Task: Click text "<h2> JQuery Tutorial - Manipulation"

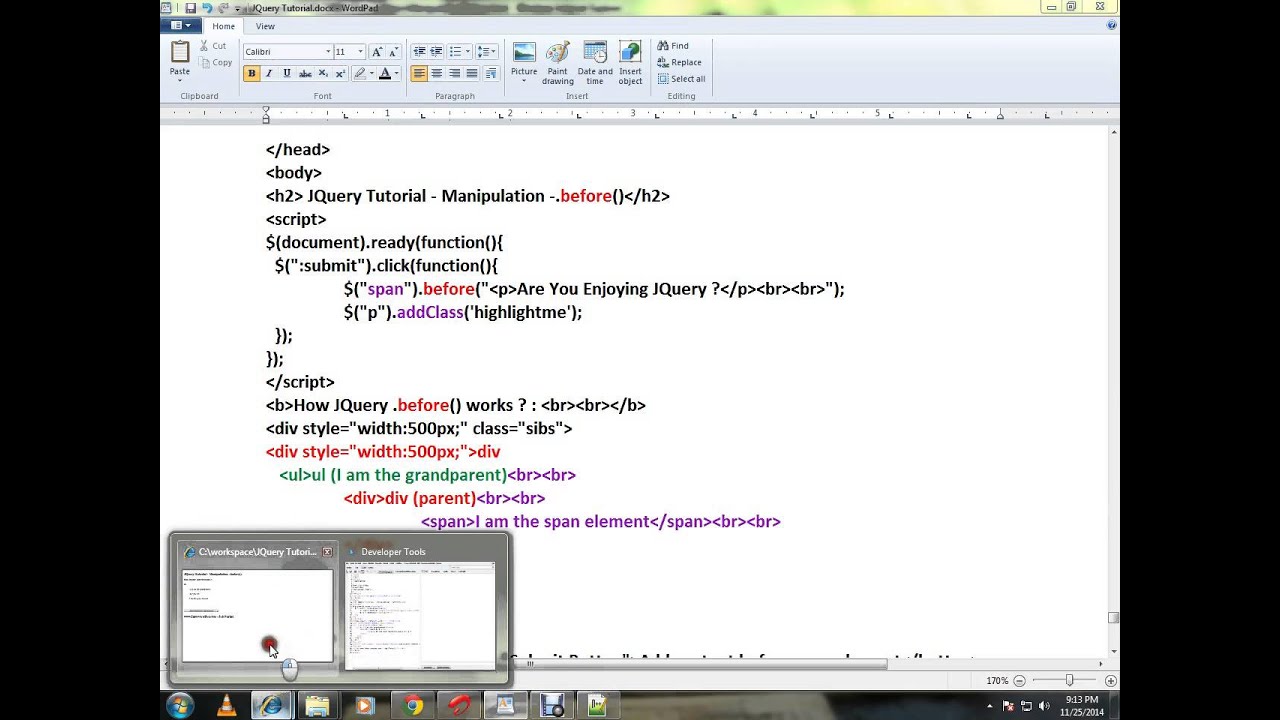Action: click(x=407, y=196)
